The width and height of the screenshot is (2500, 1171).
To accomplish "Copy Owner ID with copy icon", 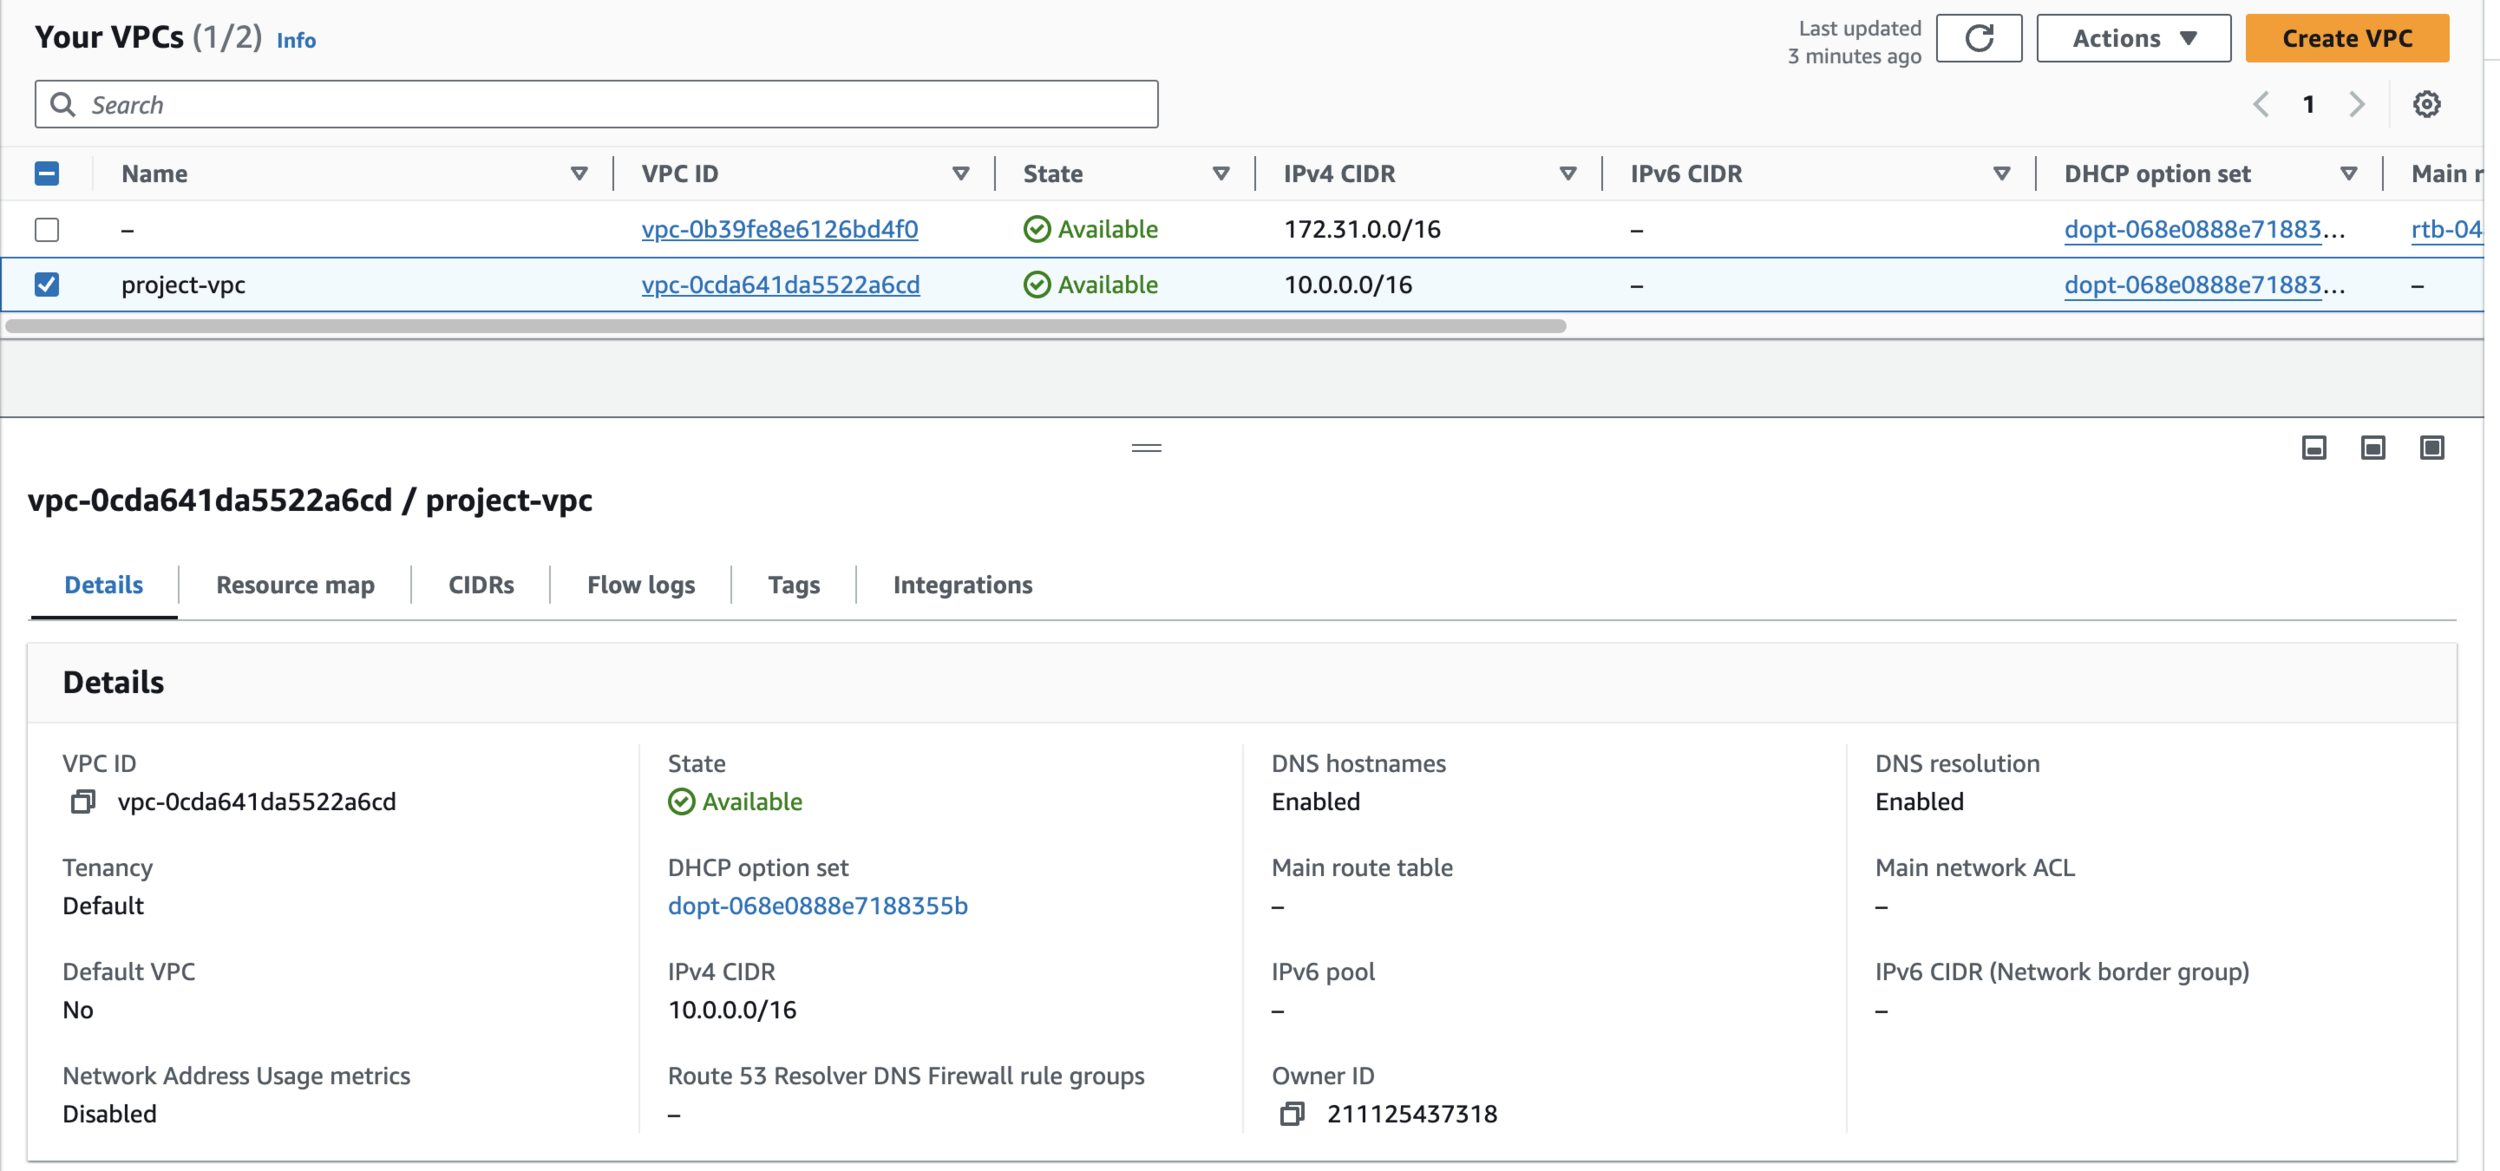I will 1292,1114.
